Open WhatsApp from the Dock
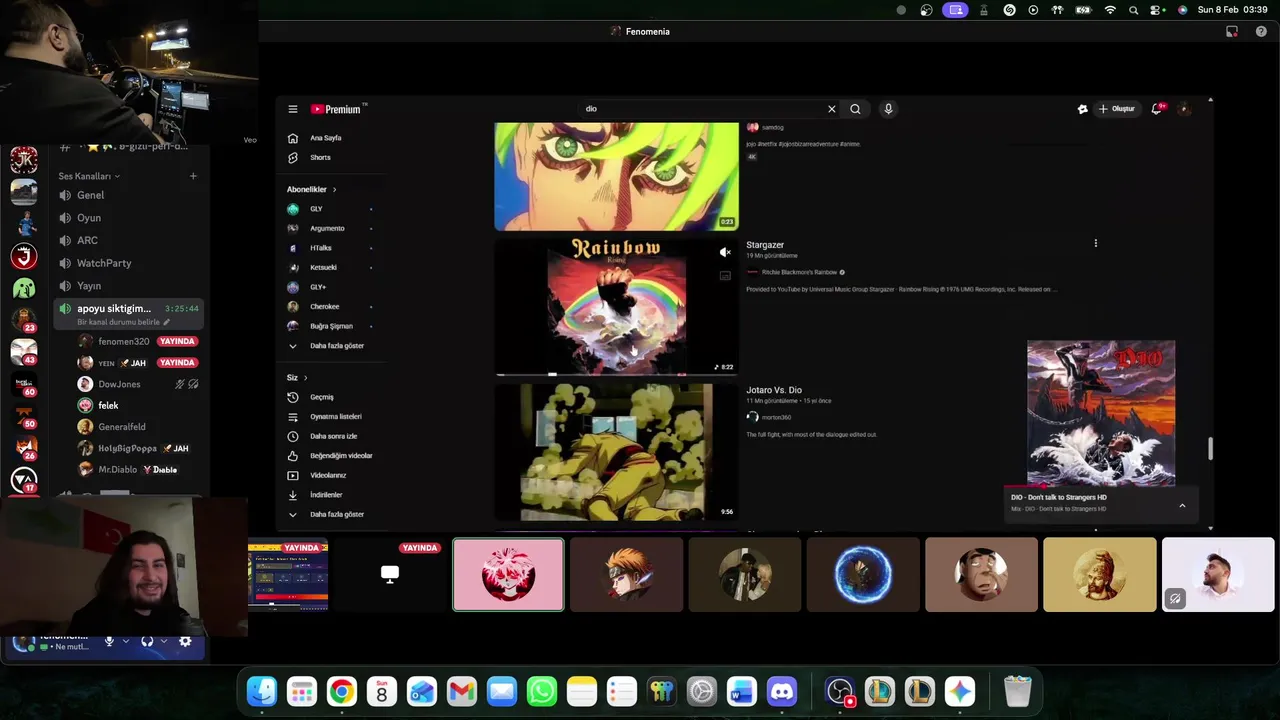The image size is (1280, 720). click(x=542, y=691)
